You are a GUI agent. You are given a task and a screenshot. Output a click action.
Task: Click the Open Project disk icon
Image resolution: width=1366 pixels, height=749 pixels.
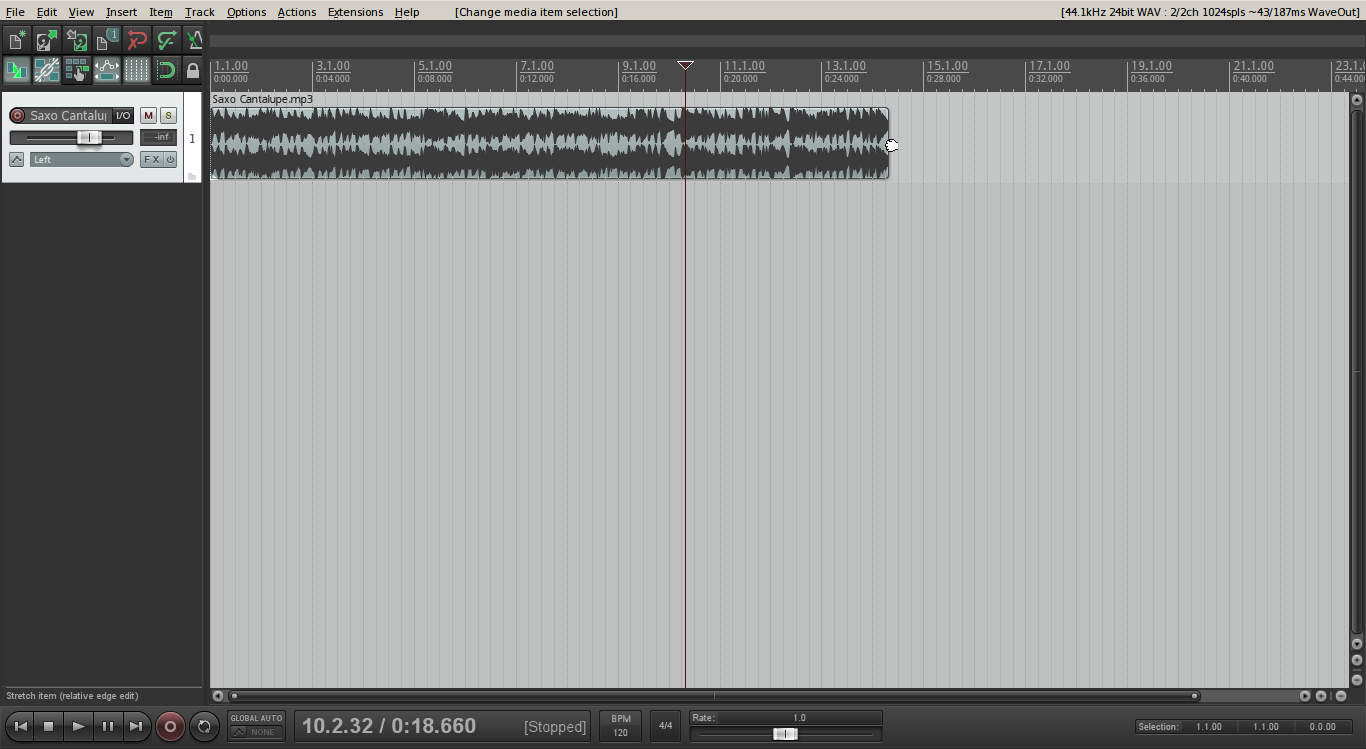pyautogui.click(x=47, y=40)
